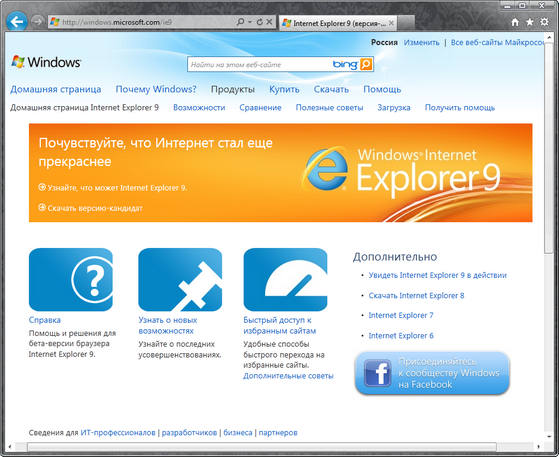Open the address bar search dropdown arrow
The image size is (559, 457).
click(250, 22)
